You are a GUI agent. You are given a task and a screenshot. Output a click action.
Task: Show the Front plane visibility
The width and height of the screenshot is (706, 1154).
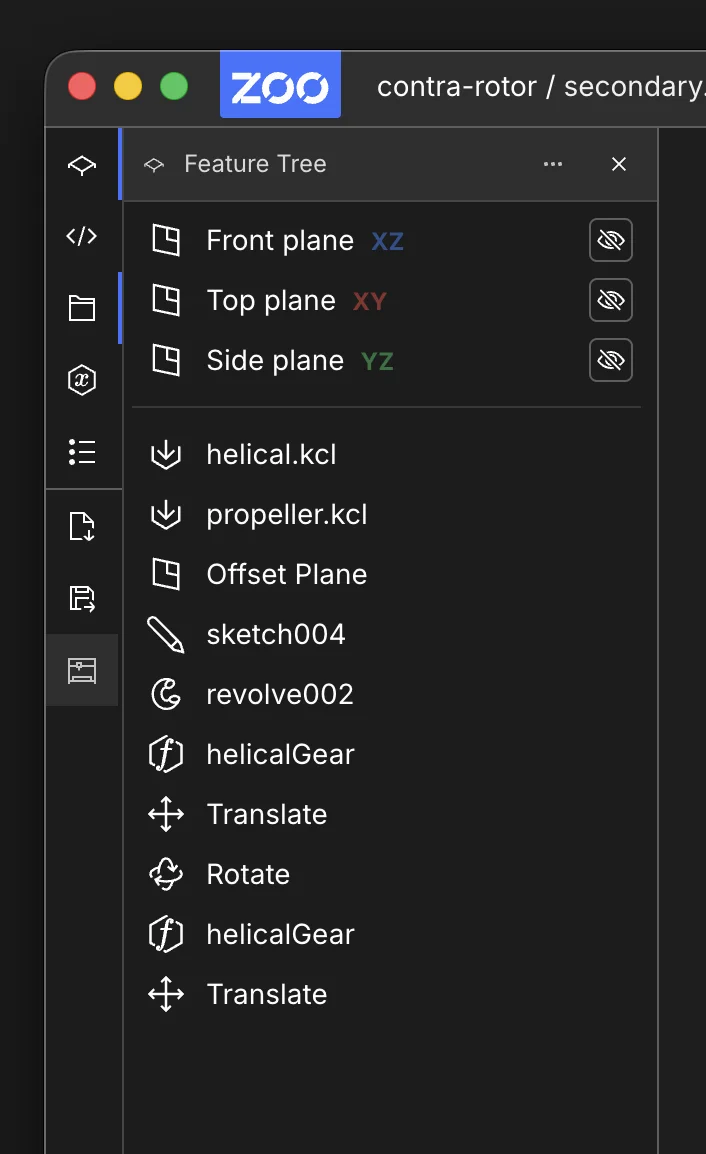(x=611, y=240)
